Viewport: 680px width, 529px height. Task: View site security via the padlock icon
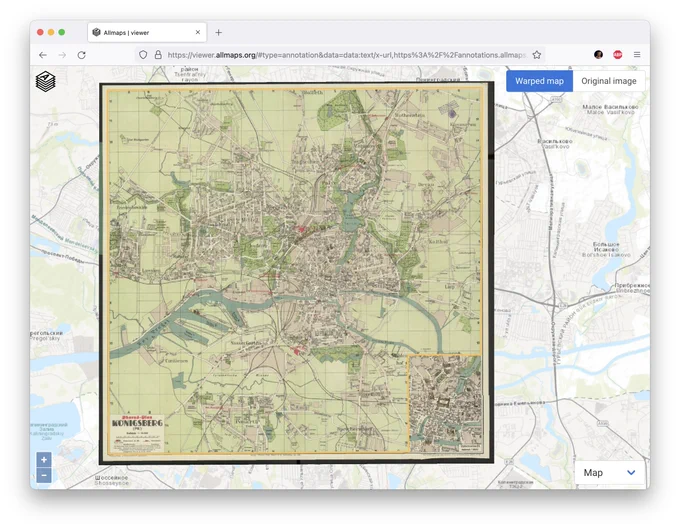(158, 55)
